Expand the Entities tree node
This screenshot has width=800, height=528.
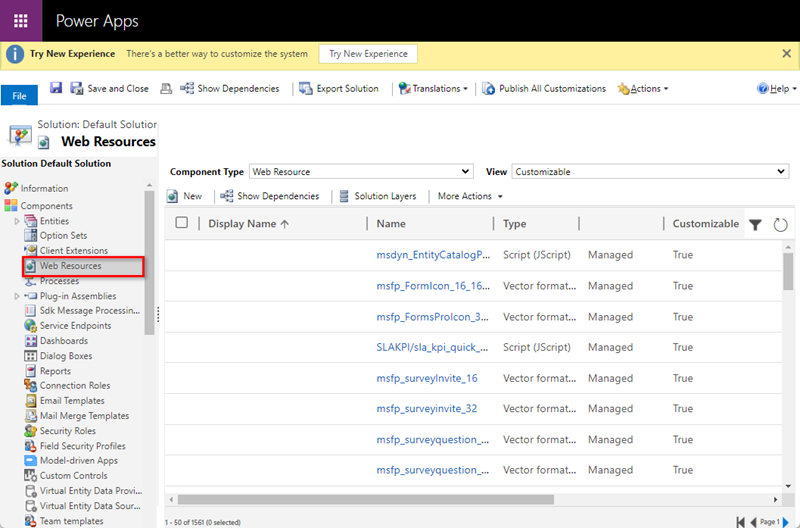click(x=16, y=221)
